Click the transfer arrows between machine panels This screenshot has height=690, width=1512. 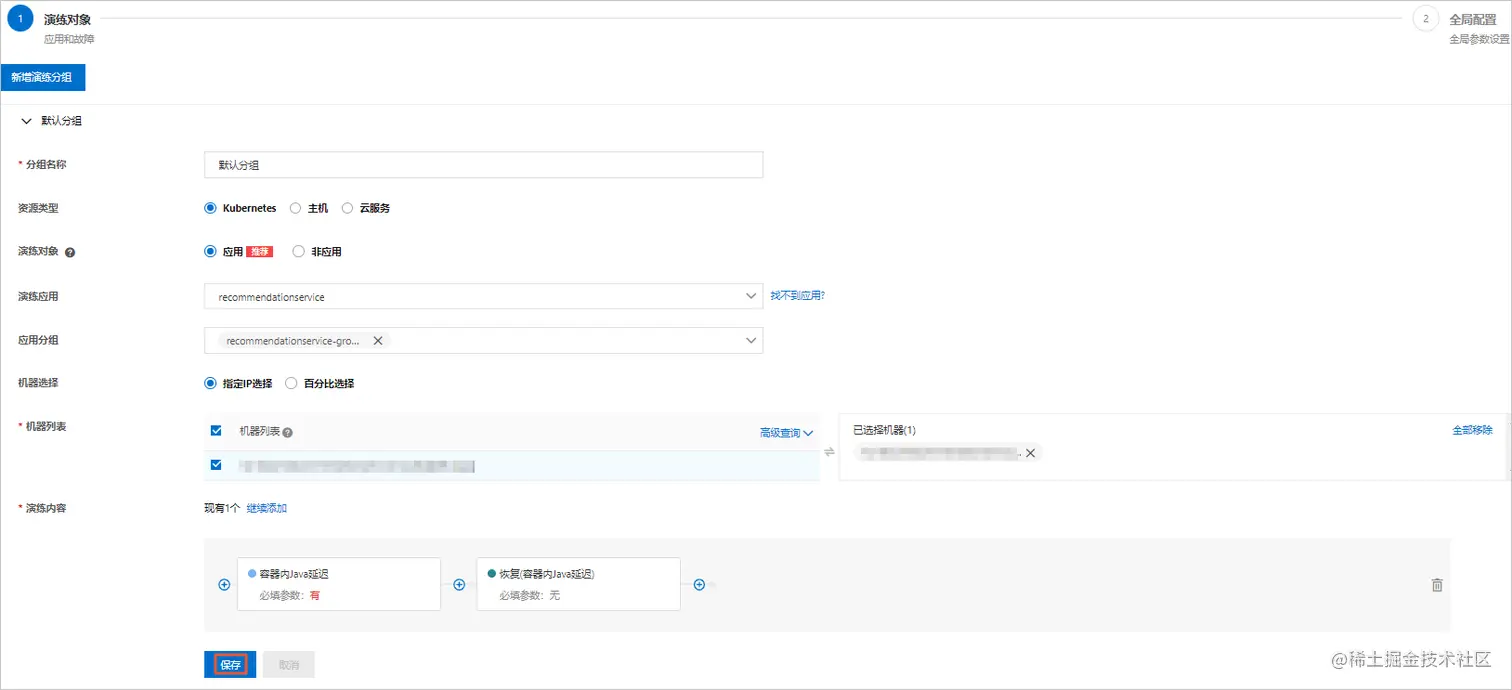[829, 452]
